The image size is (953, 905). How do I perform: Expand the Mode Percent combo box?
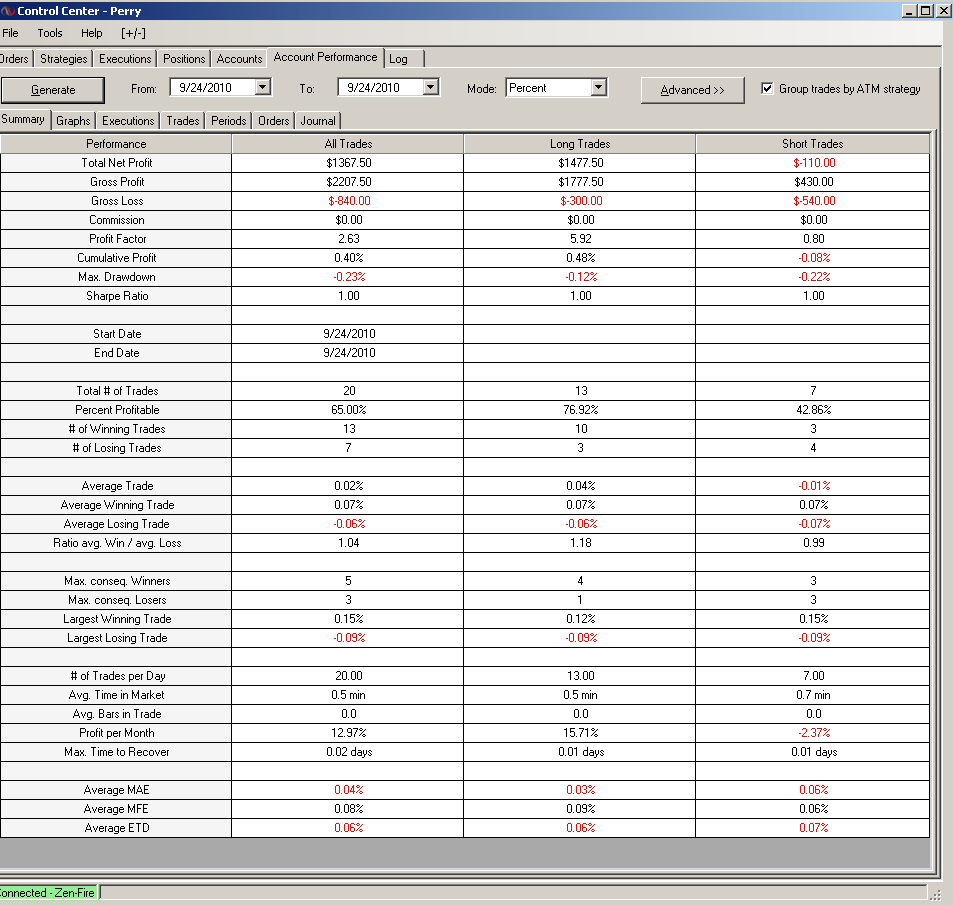(x=599, y=88)
